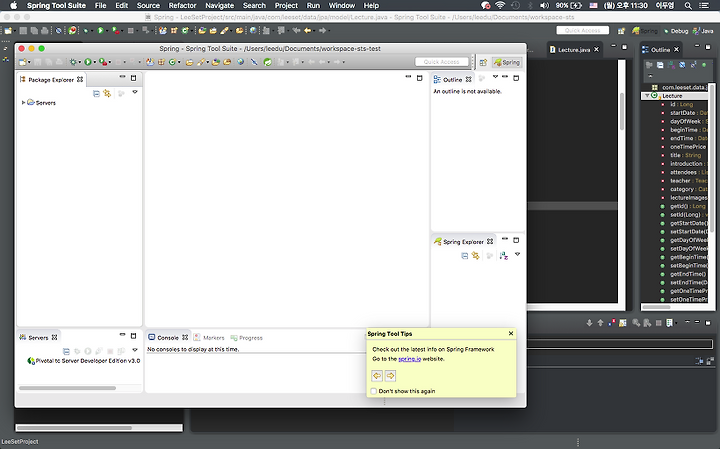Click the New file icon in front window toolbar
This screenshot has width=720, height=449.
pos(22,62)
